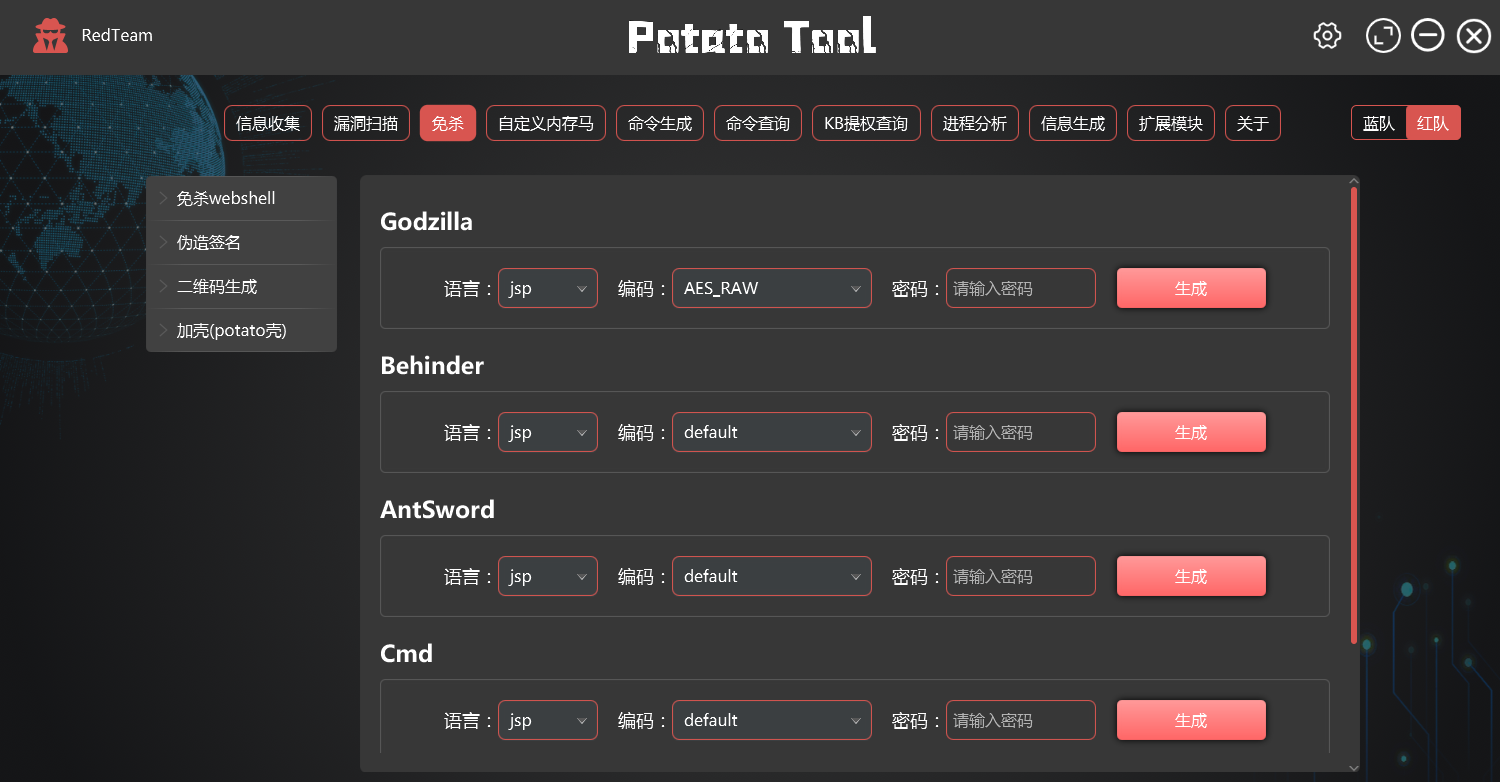Click the Godzilla 密码 input field
This screenshot has height=782, width=1500.
point(1021,288)
